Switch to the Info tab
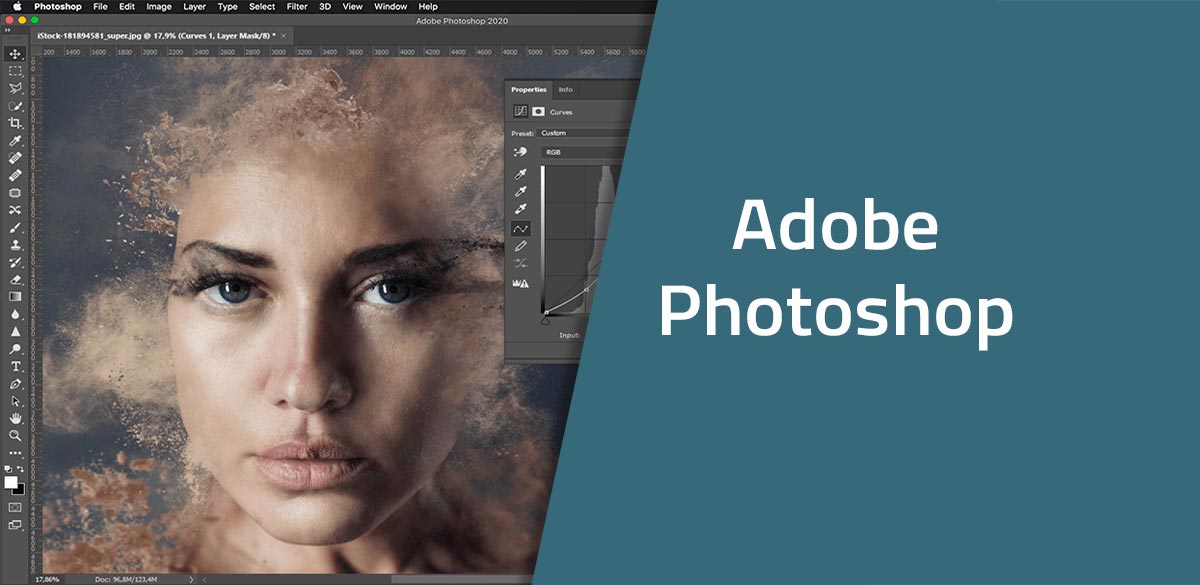1200x585 pixels. point(566,89)
